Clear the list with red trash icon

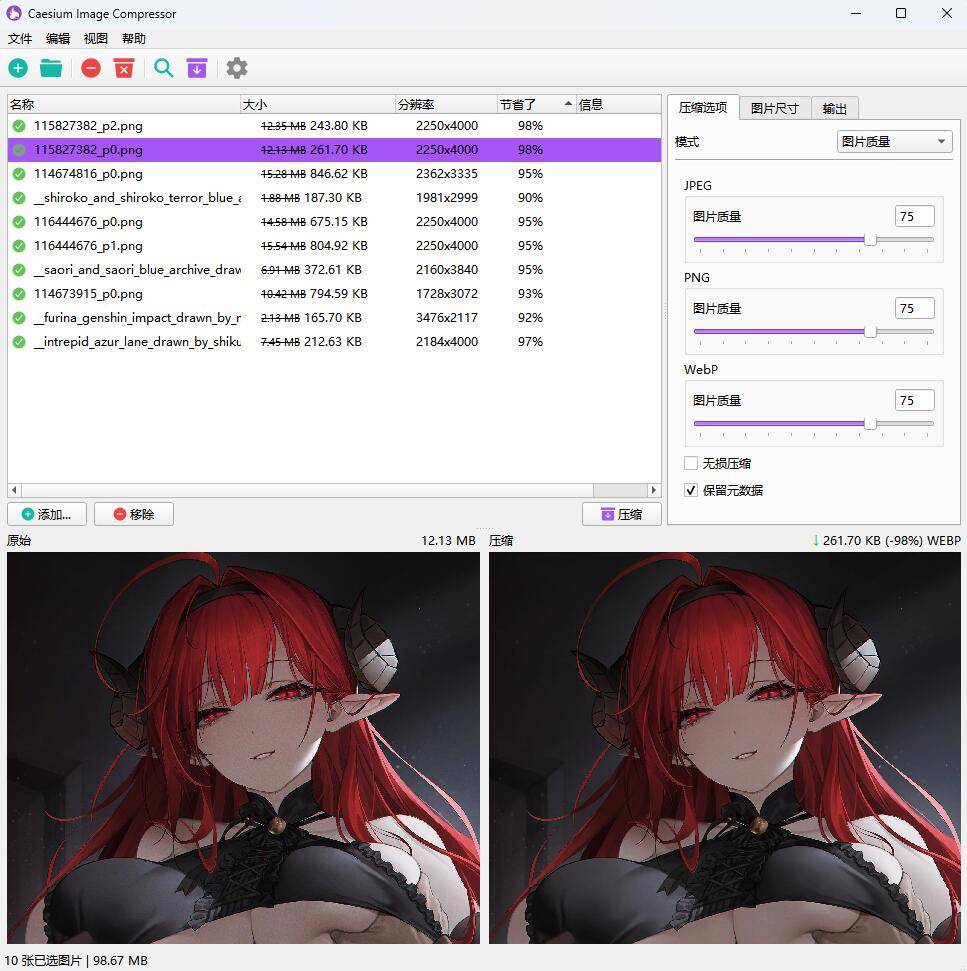(x=124, y=68)
